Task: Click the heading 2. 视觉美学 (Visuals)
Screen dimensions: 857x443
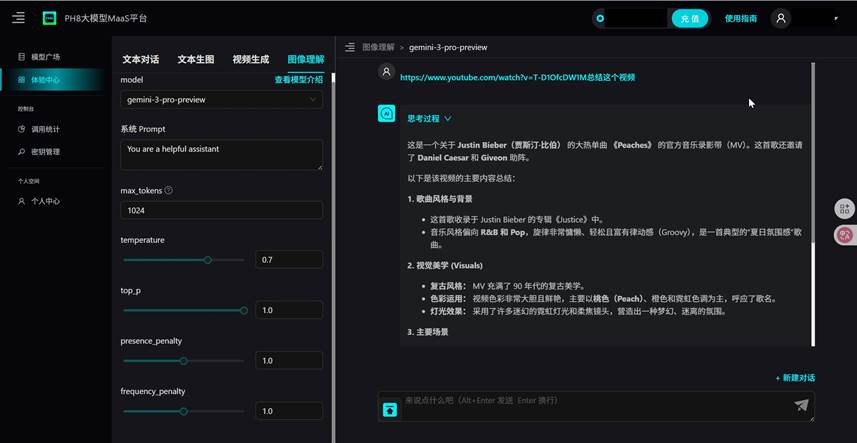Action: (445, 265)
